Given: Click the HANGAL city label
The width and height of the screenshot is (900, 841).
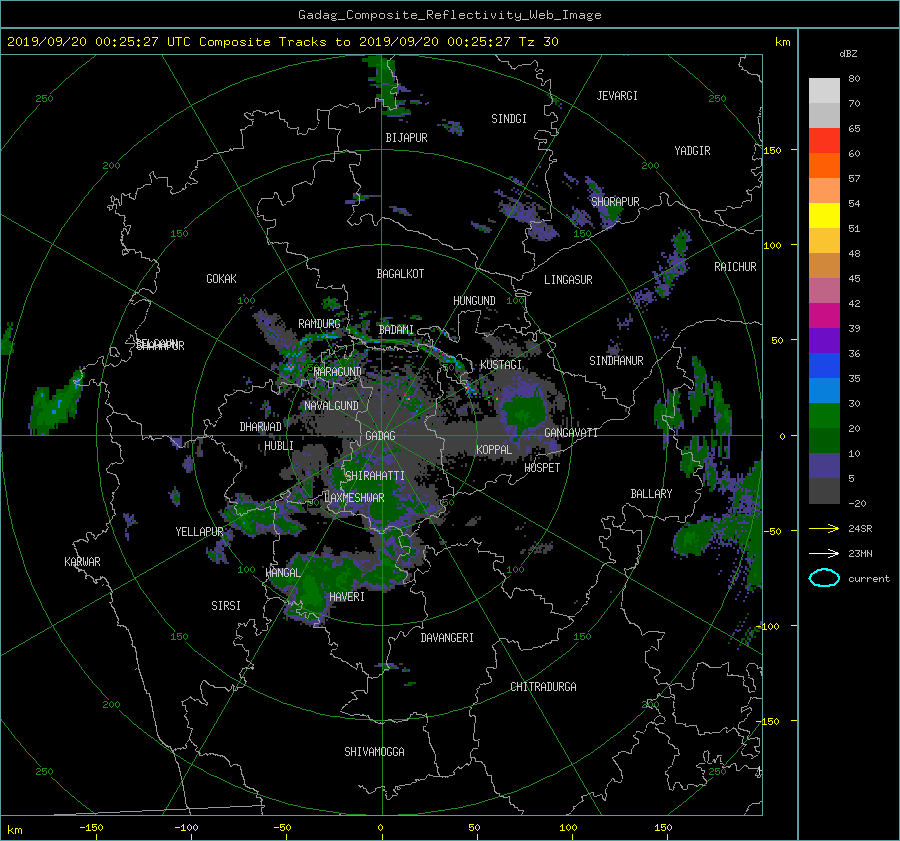Looking at the screenshot, I should (x=282, y=573).
